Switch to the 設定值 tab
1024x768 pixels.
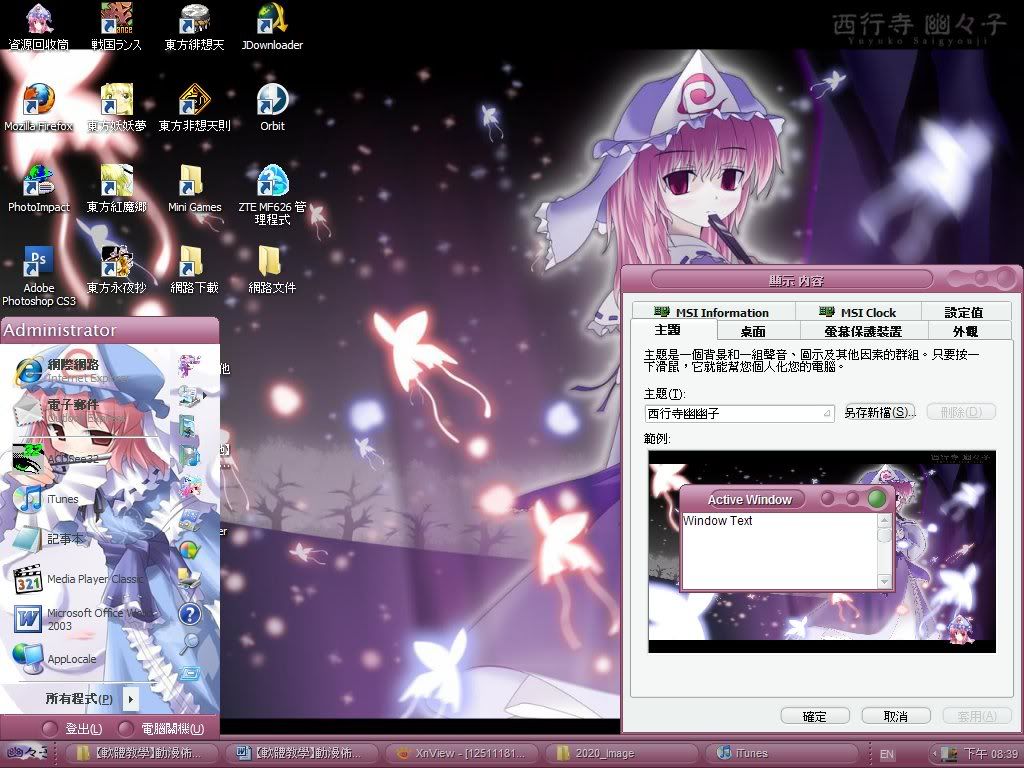click(x=964, y=312)
